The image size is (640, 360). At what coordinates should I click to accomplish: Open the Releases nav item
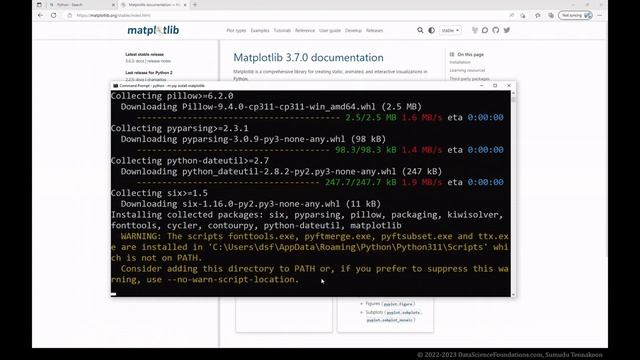click(374, 31)
